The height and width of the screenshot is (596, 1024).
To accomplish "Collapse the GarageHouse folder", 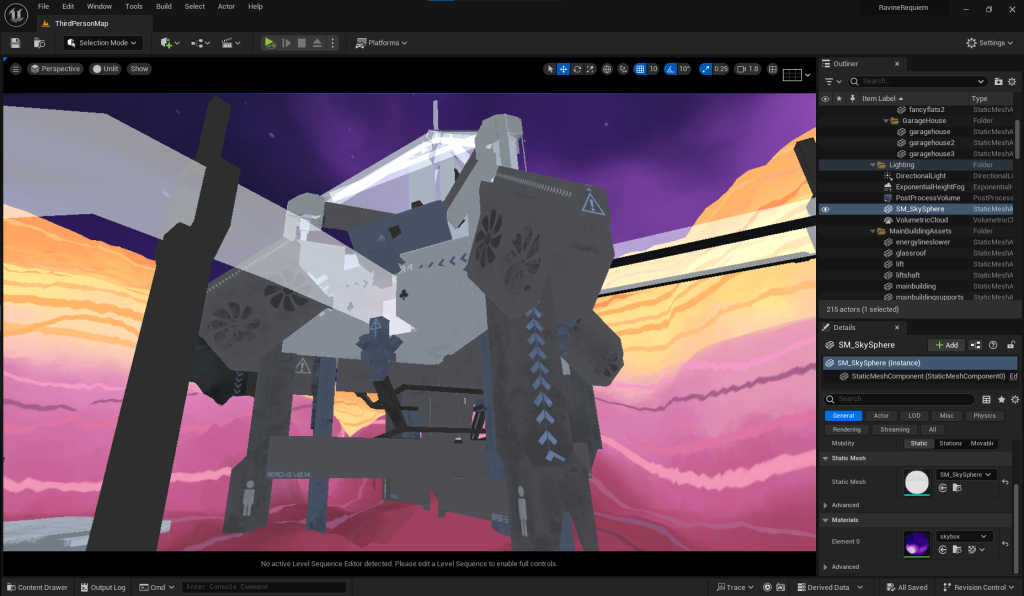I will coord(886,121).
